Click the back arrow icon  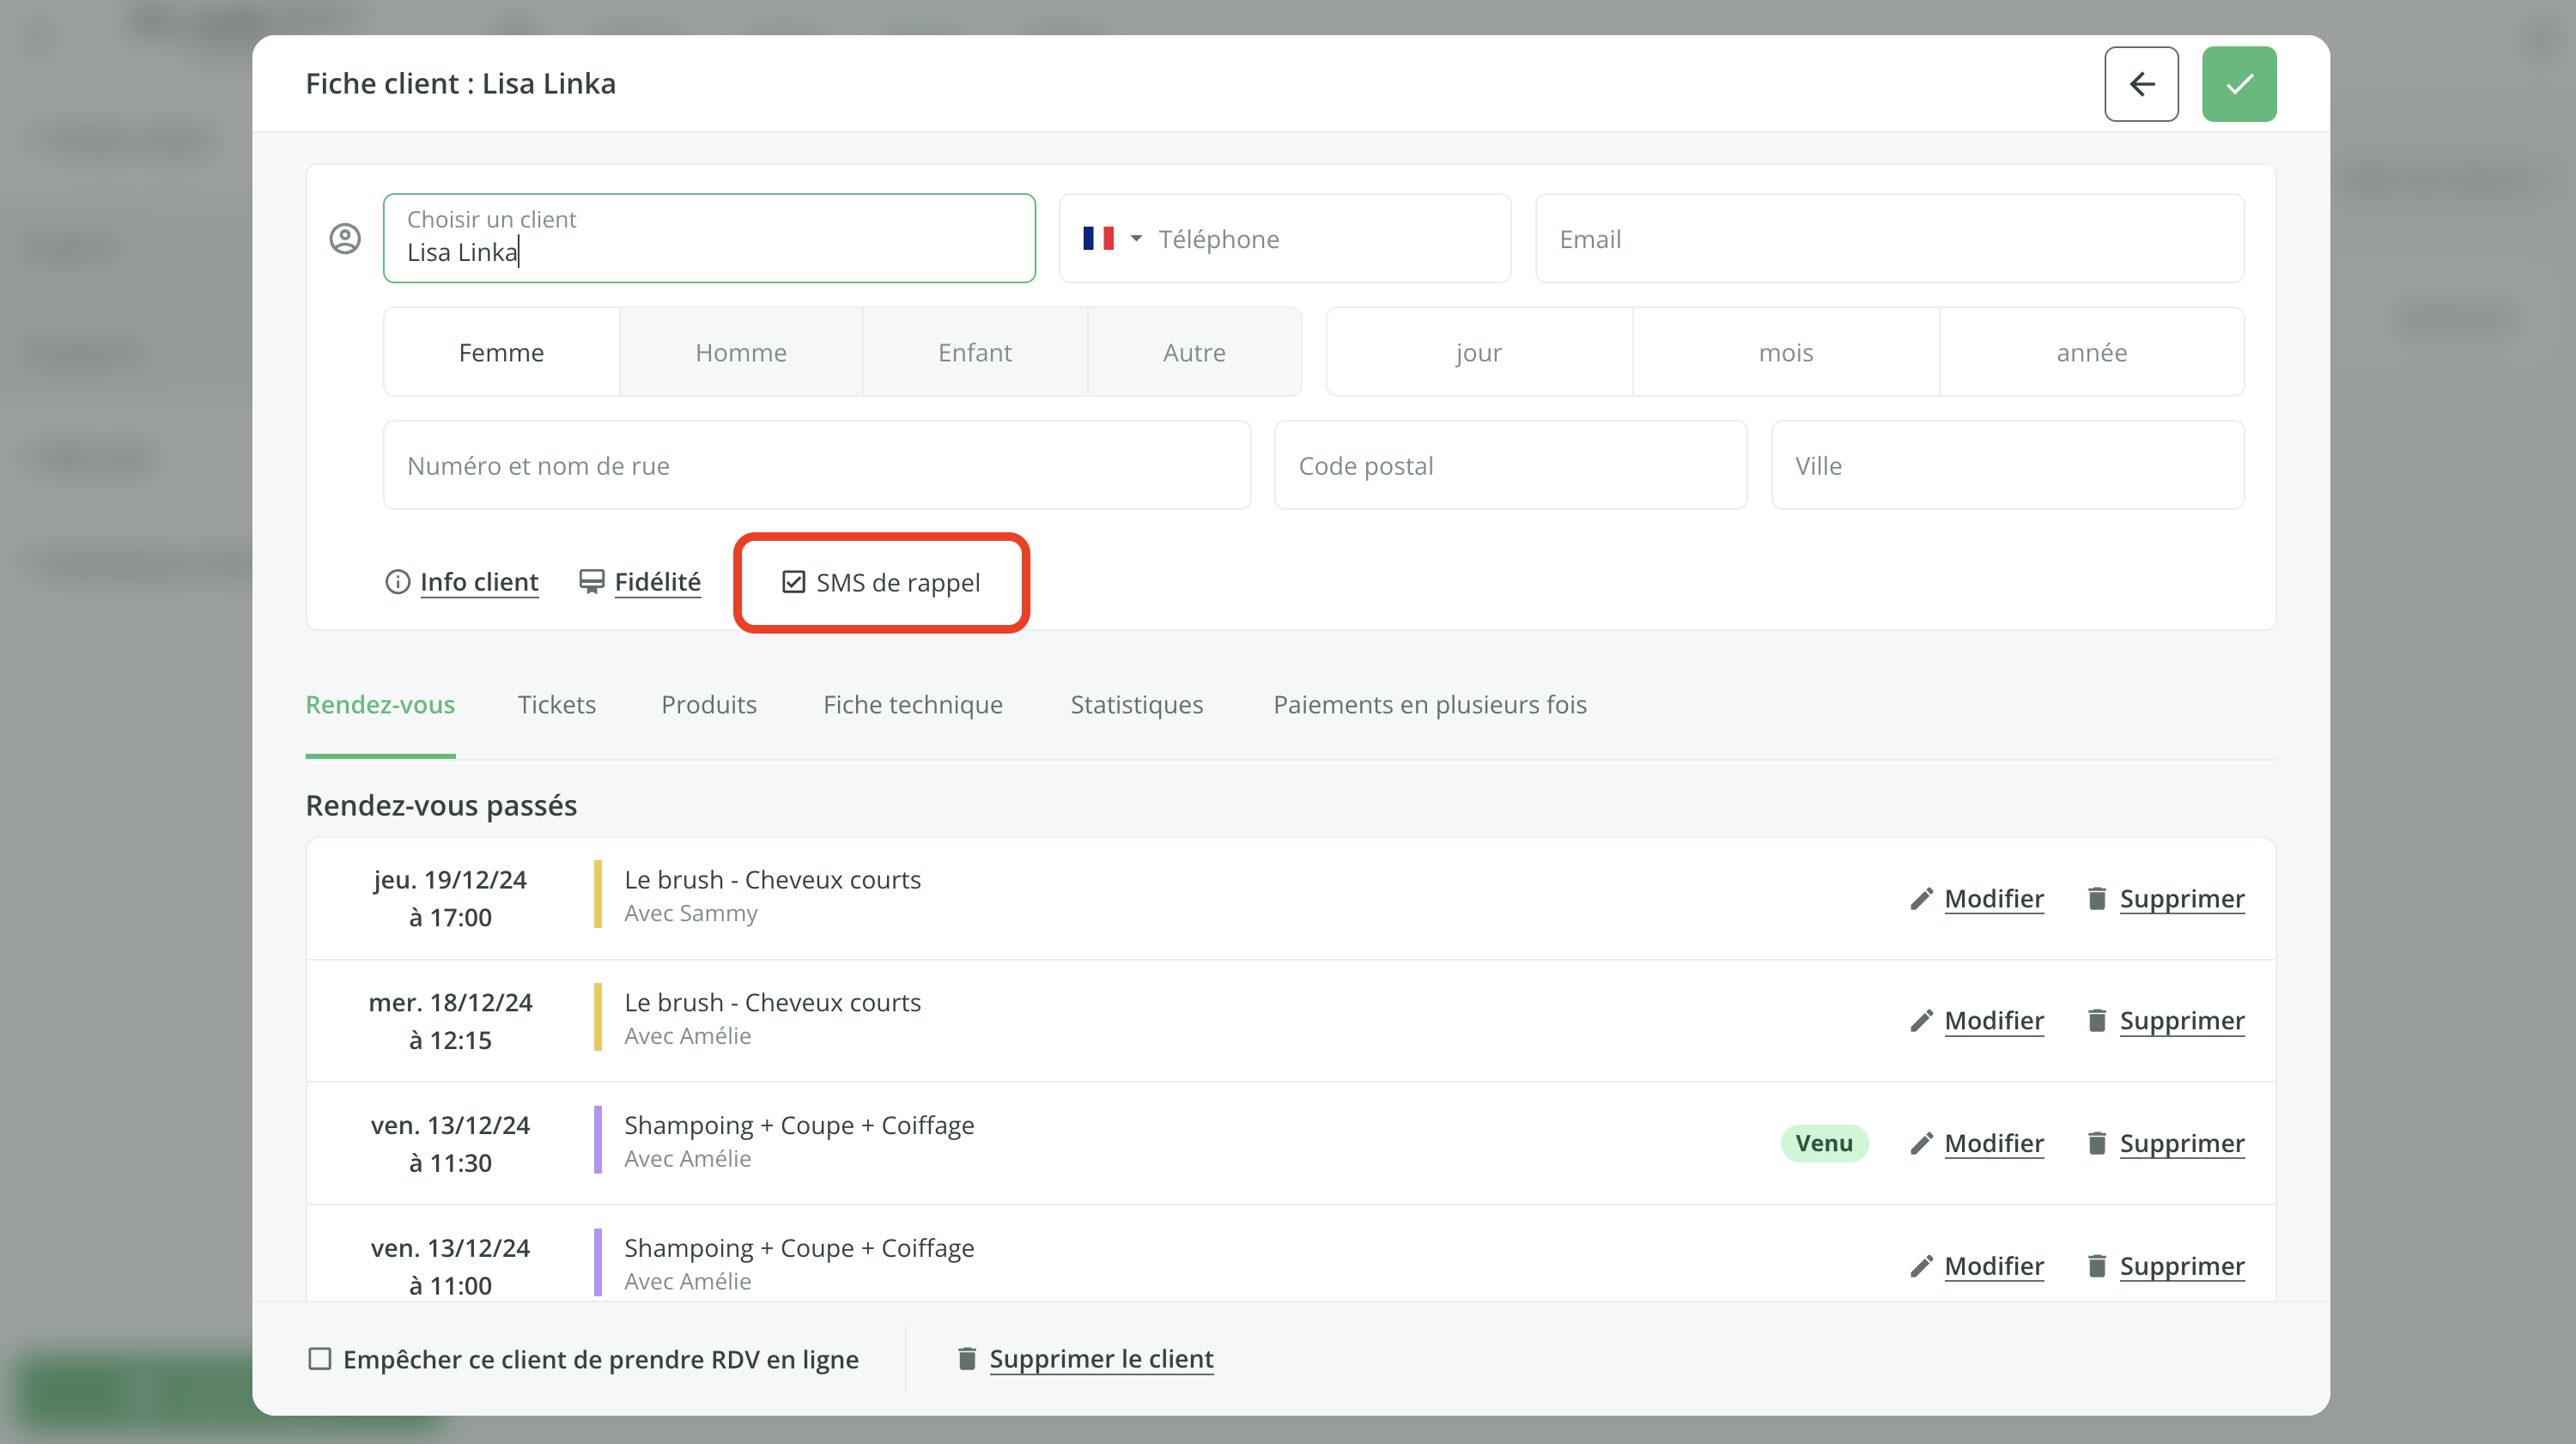(2141, 84)
